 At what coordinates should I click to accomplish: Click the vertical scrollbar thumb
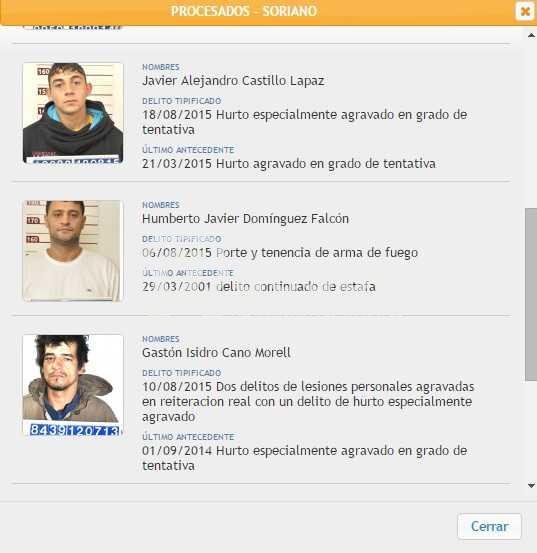point(531,294)
